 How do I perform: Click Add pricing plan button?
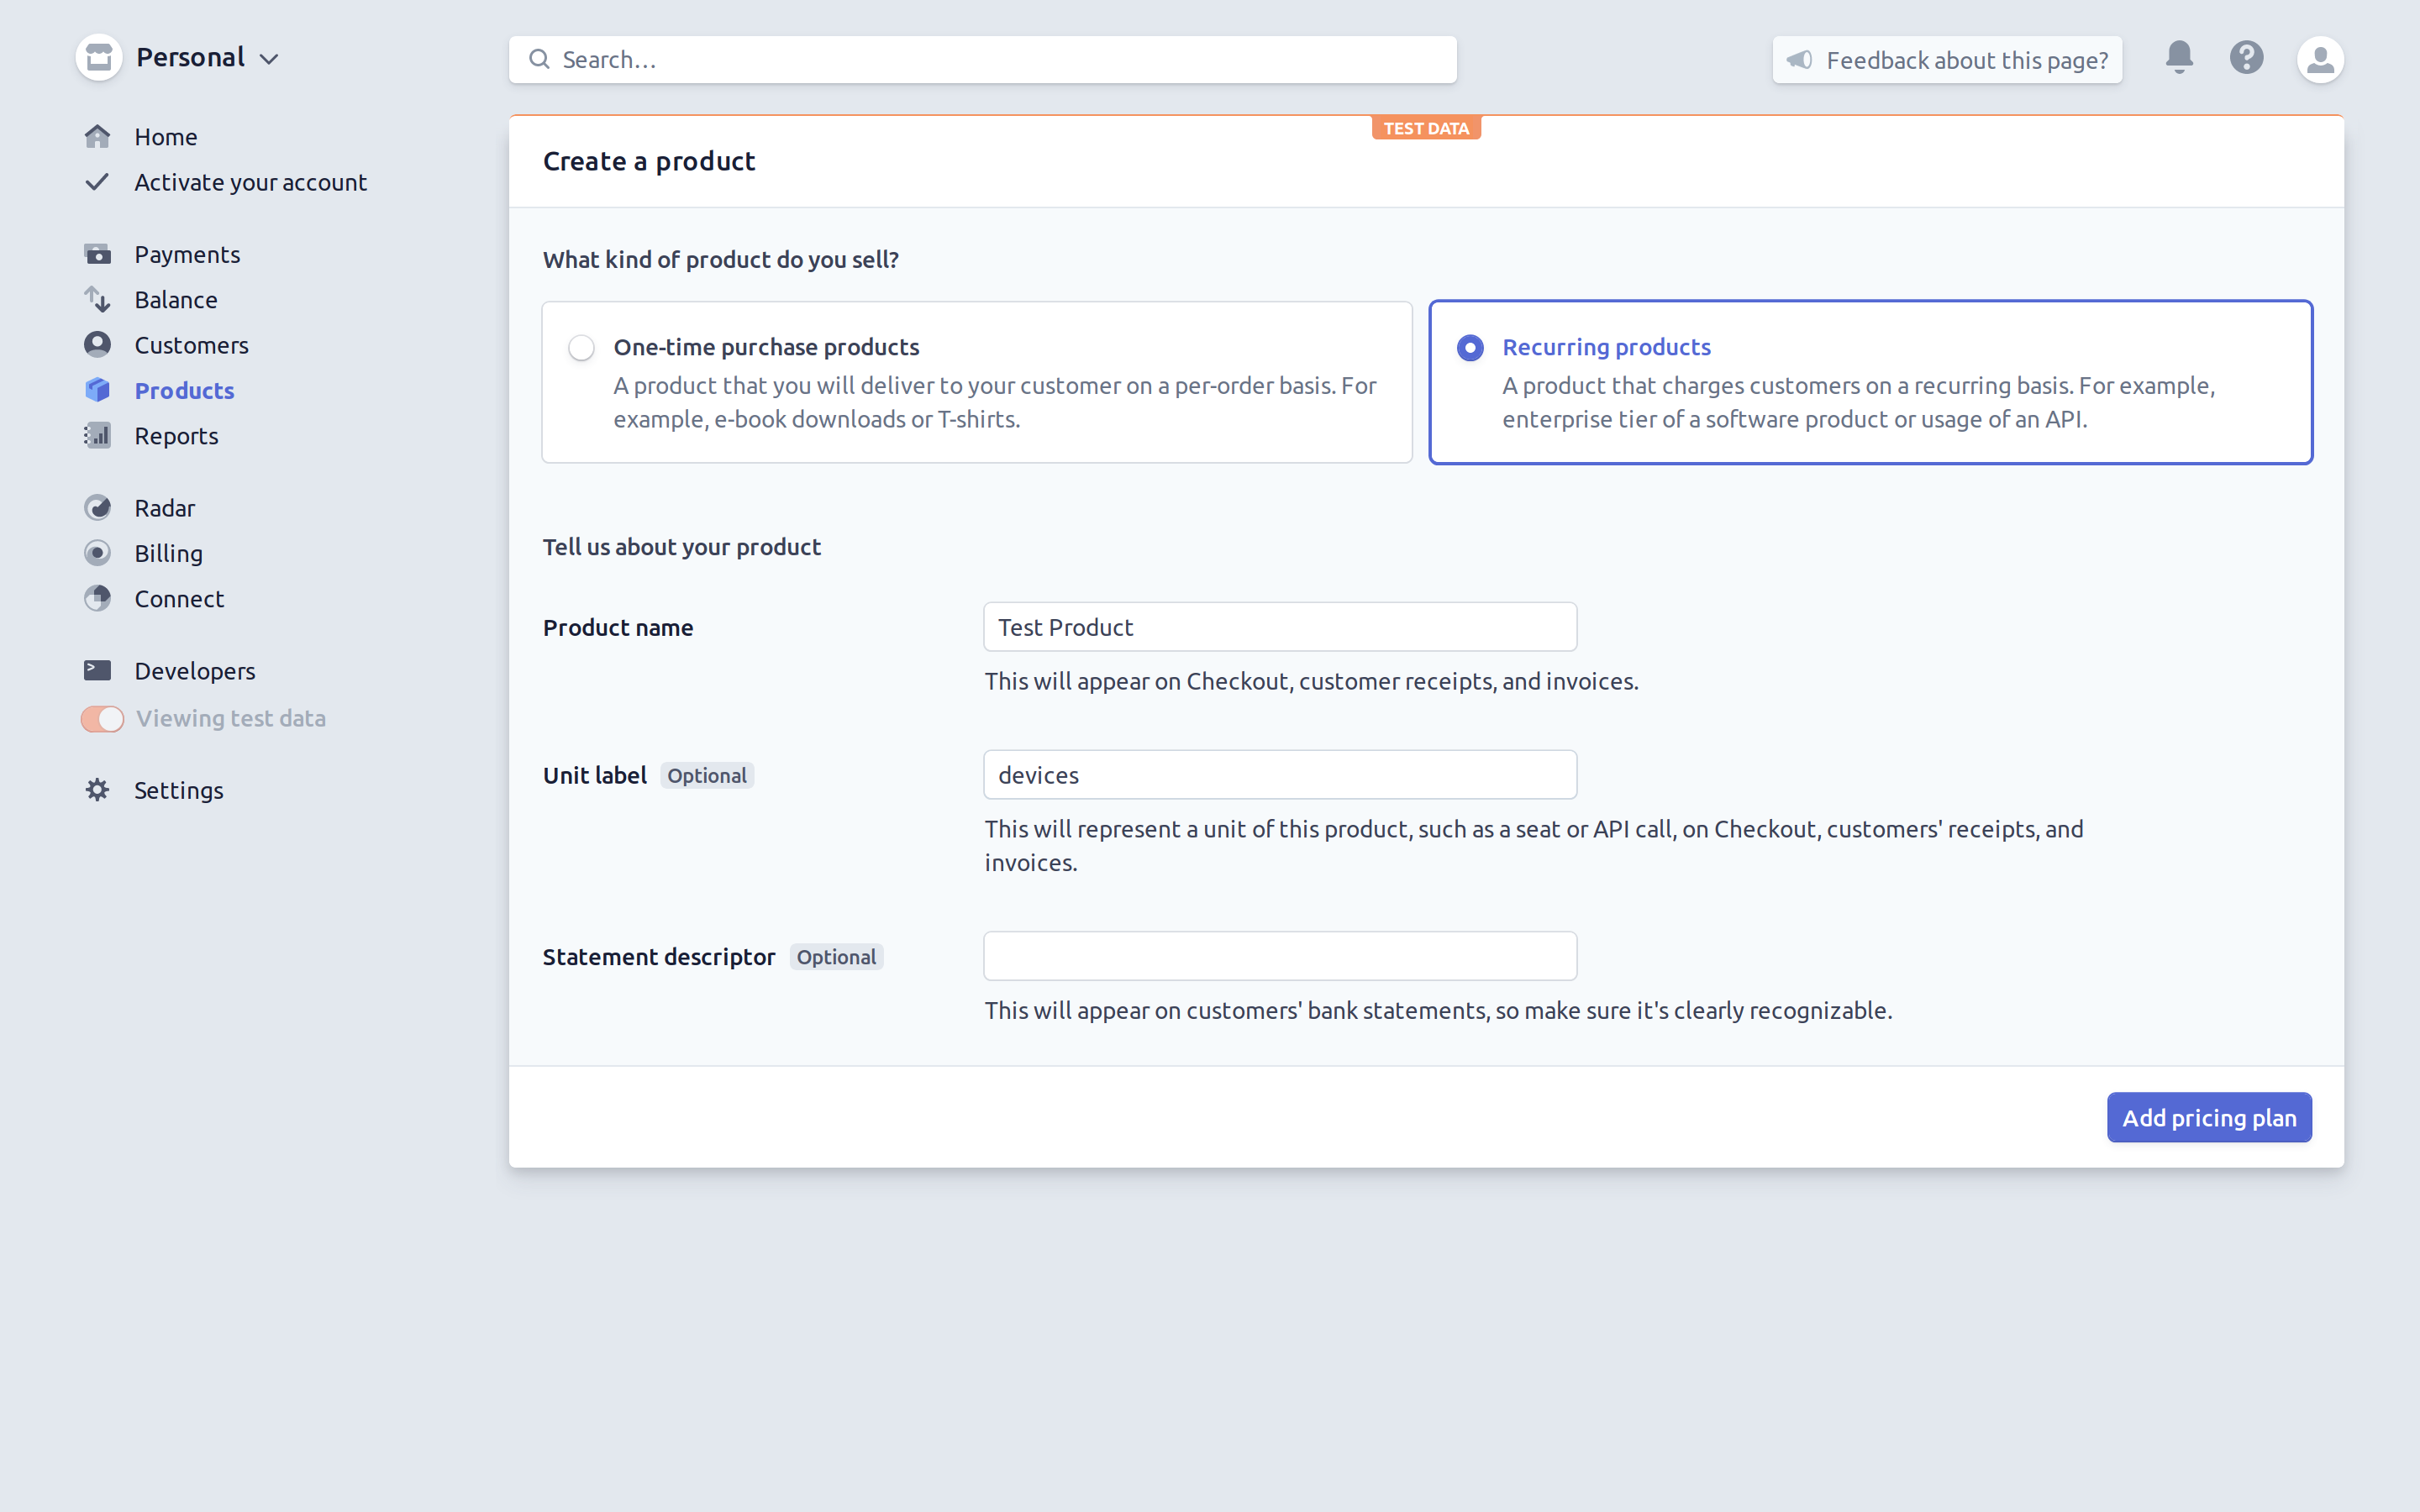pos(2211,1116)
